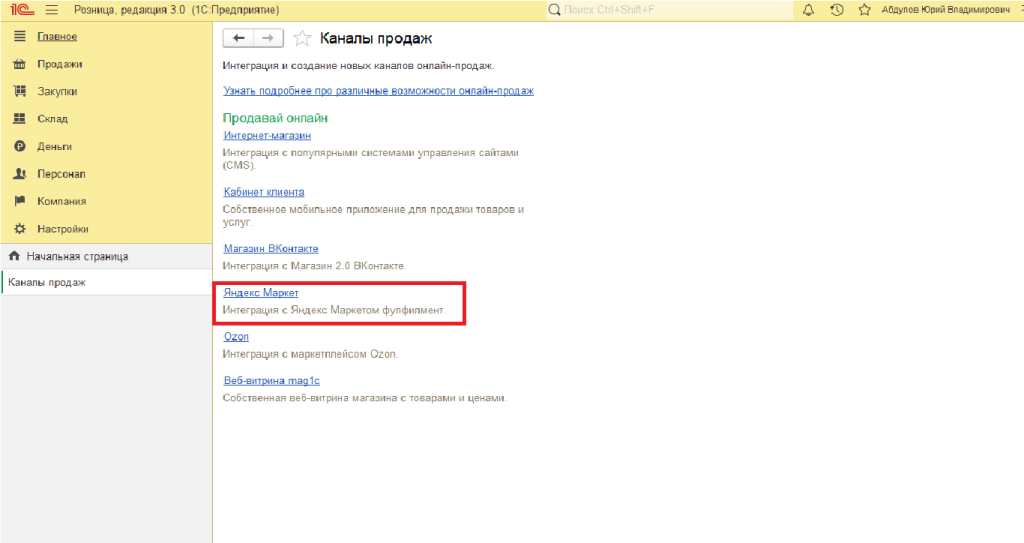Open favorites star icon in top bar

pos(865,10)
